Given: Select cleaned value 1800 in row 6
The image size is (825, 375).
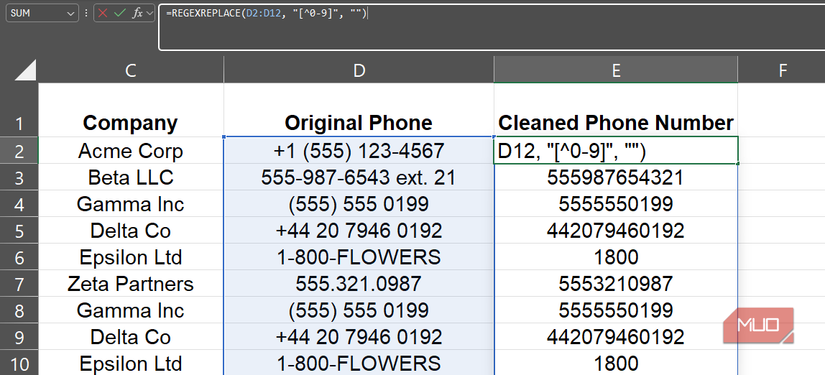Looking at the screenshot, I should (x=616, y=257).
